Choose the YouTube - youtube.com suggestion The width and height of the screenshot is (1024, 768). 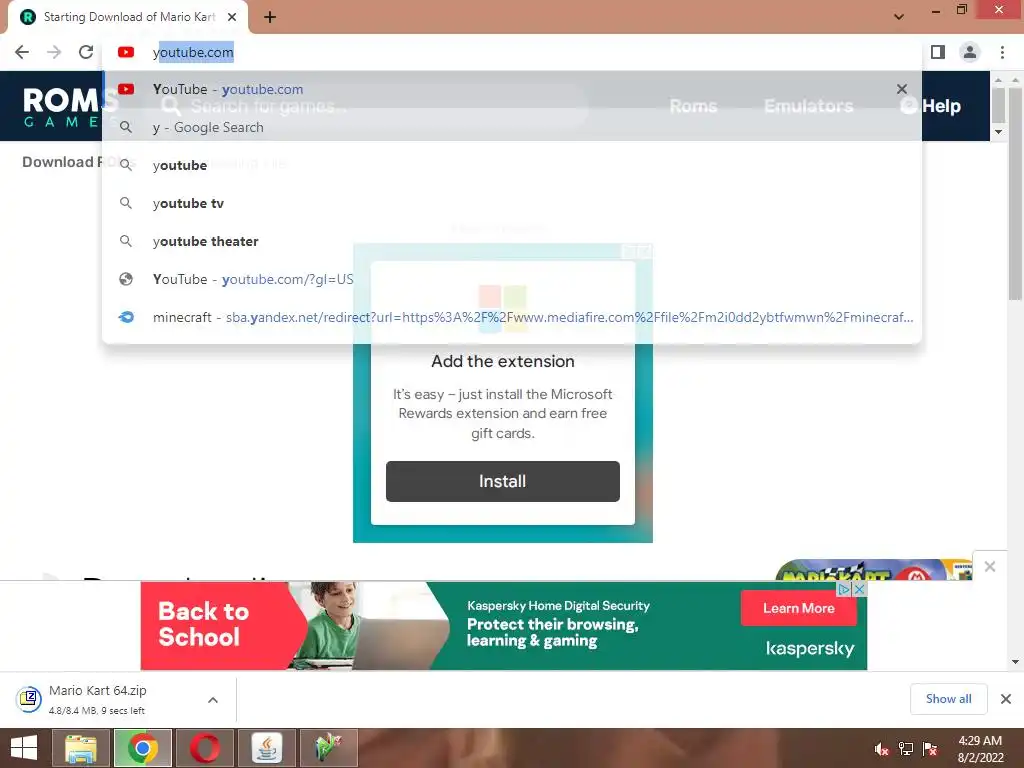512,89
